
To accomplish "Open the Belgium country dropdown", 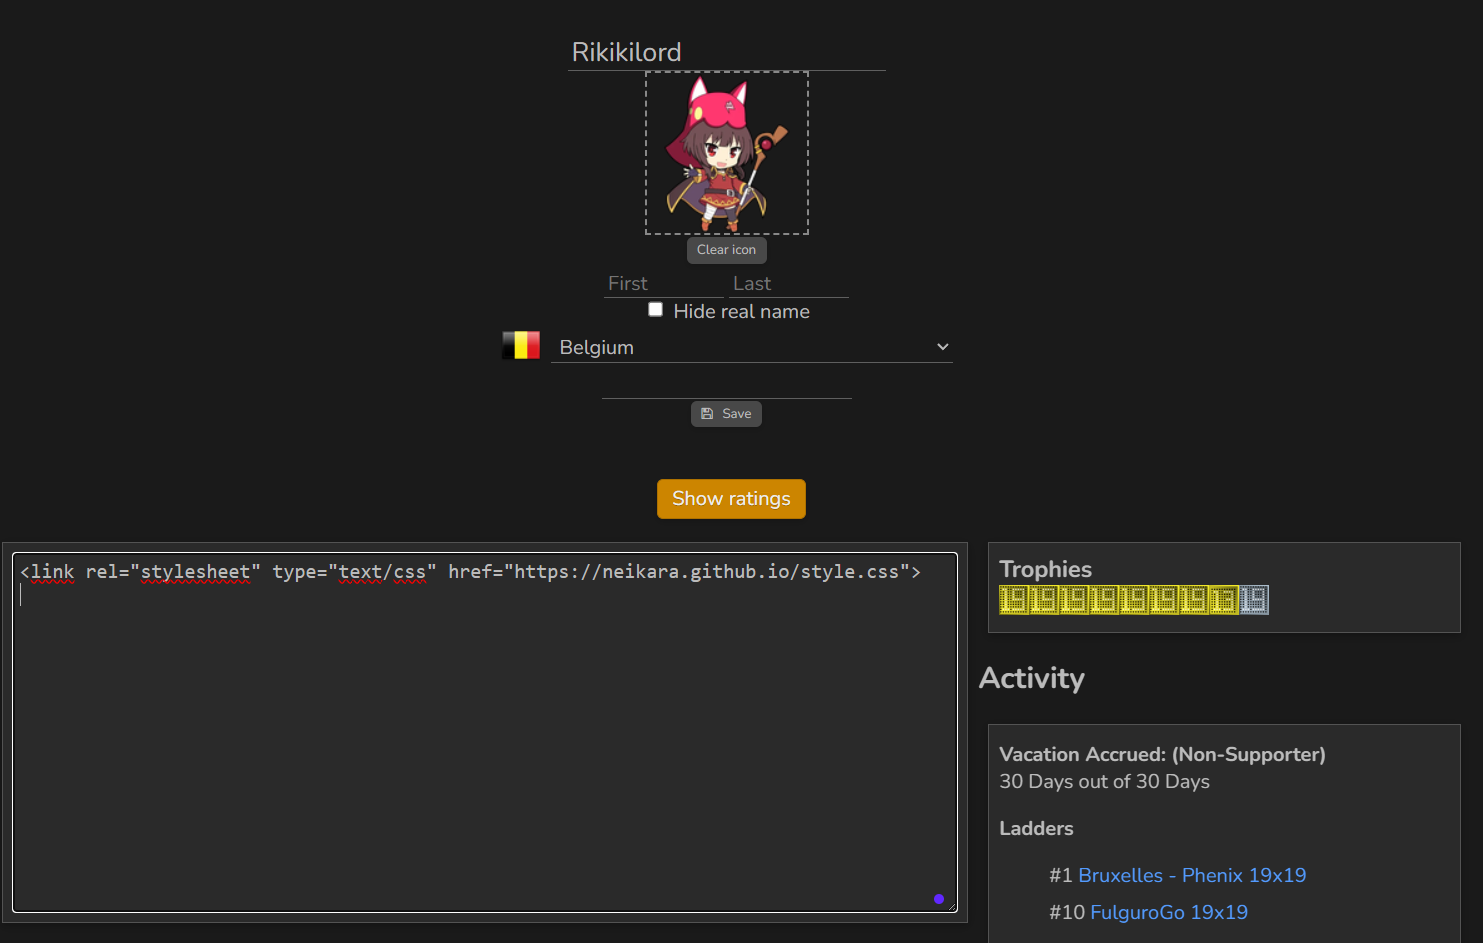I will coord(751,347).
